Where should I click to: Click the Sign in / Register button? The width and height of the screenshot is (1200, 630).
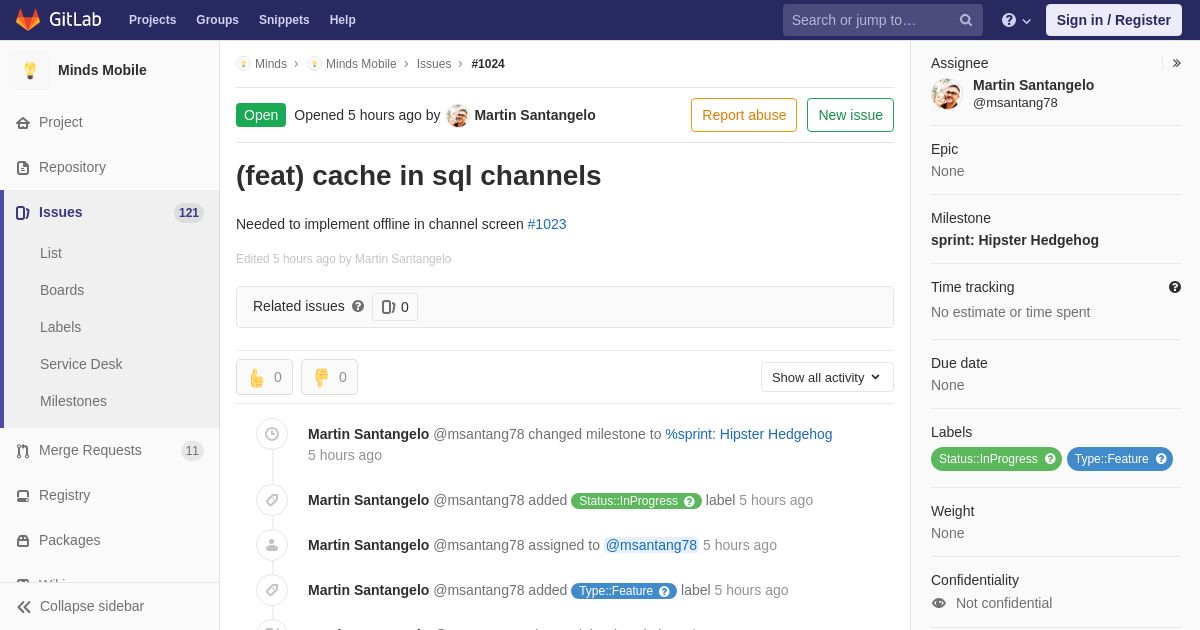[1114, 20]
